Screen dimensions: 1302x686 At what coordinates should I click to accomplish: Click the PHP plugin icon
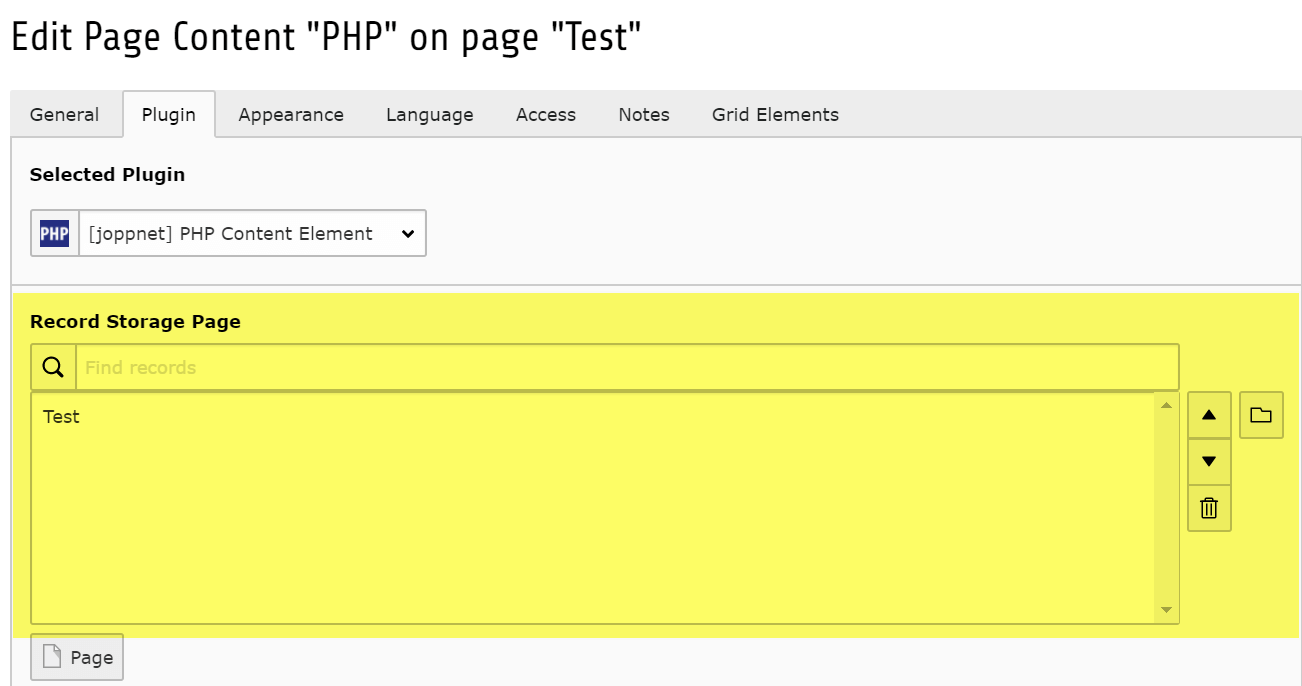(54, 234)
